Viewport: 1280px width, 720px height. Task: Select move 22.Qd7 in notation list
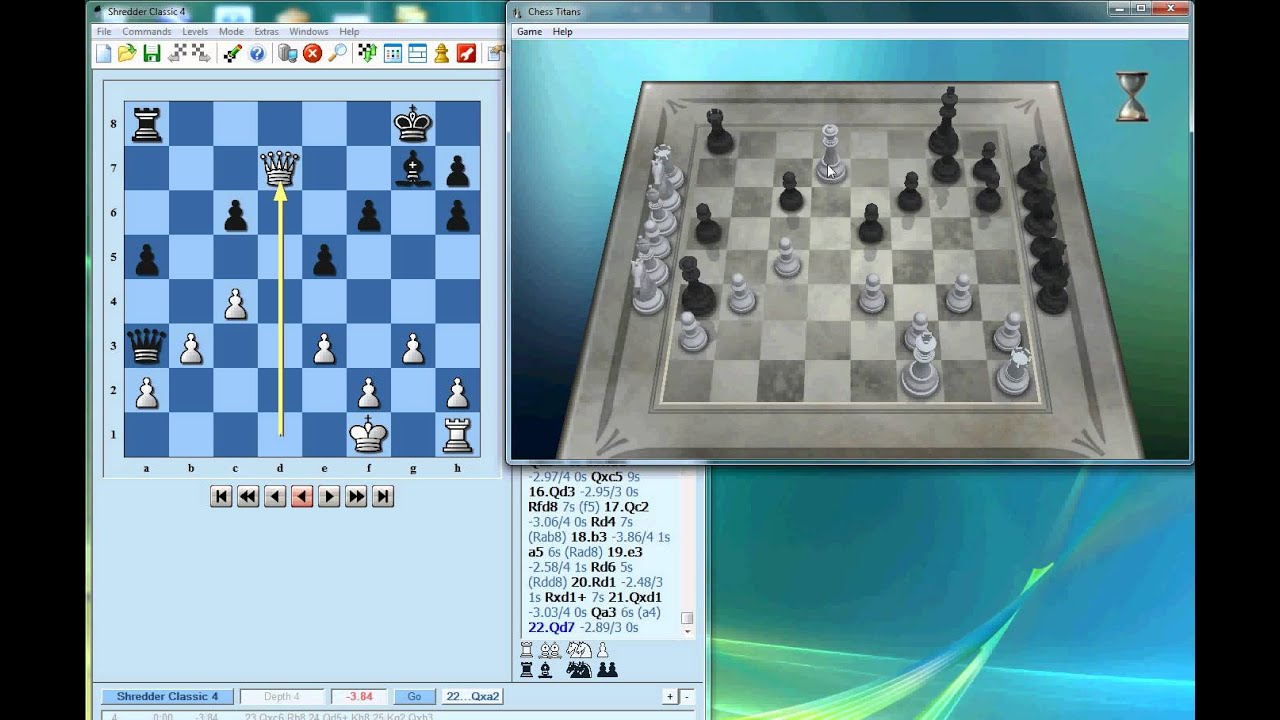point(551,627)
